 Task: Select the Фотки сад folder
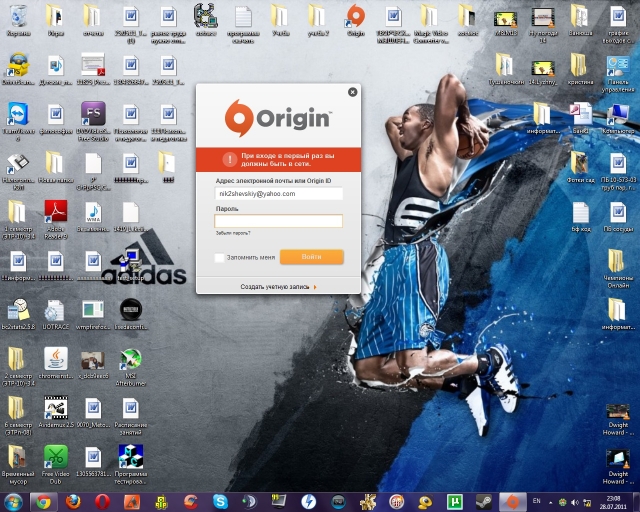pos(580,167)
